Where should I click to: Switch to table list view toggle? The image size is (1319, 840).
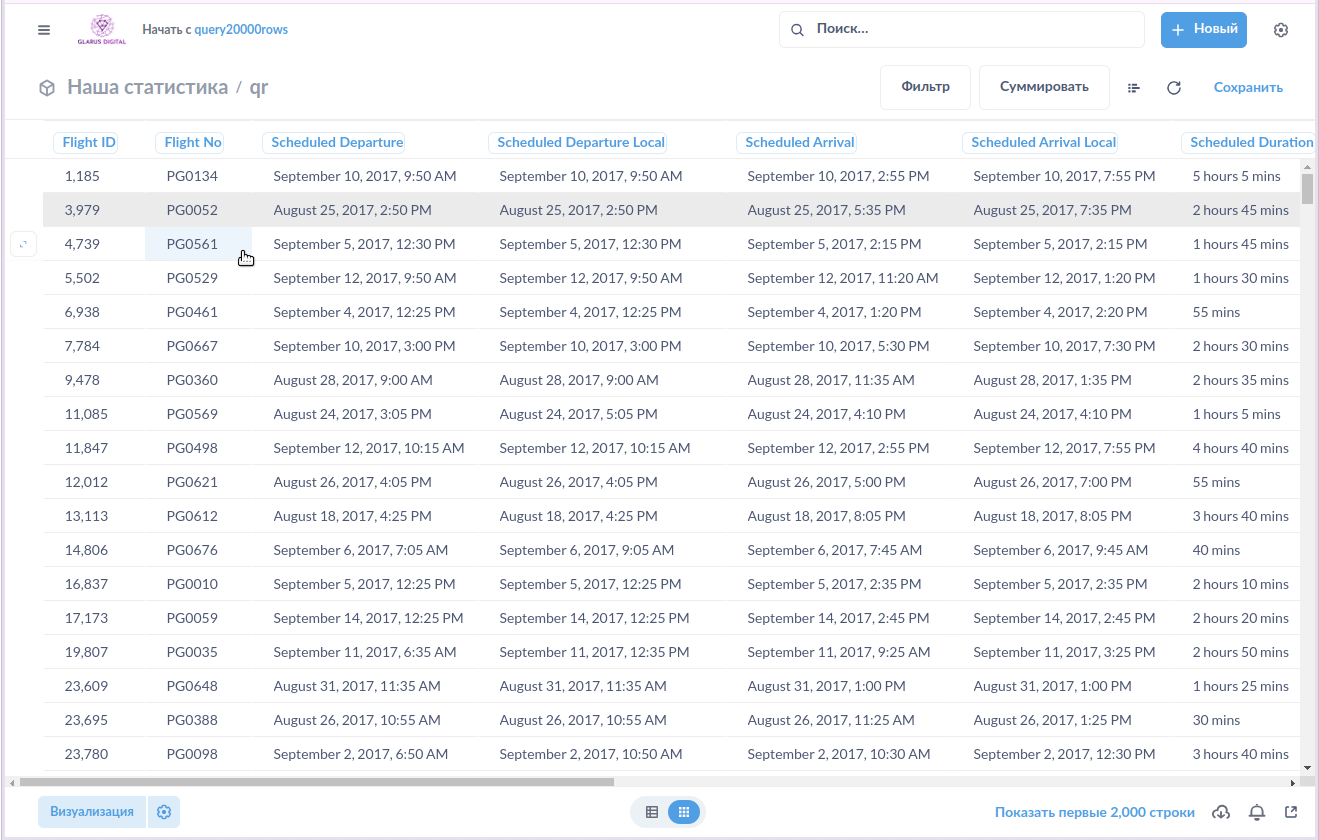652,812
